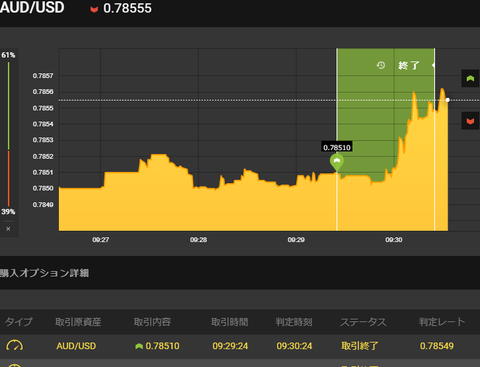Viewport: 480px width, 367px height.
Task: Click the 61% buyer sentiment value
Action: tap(8, 55)
